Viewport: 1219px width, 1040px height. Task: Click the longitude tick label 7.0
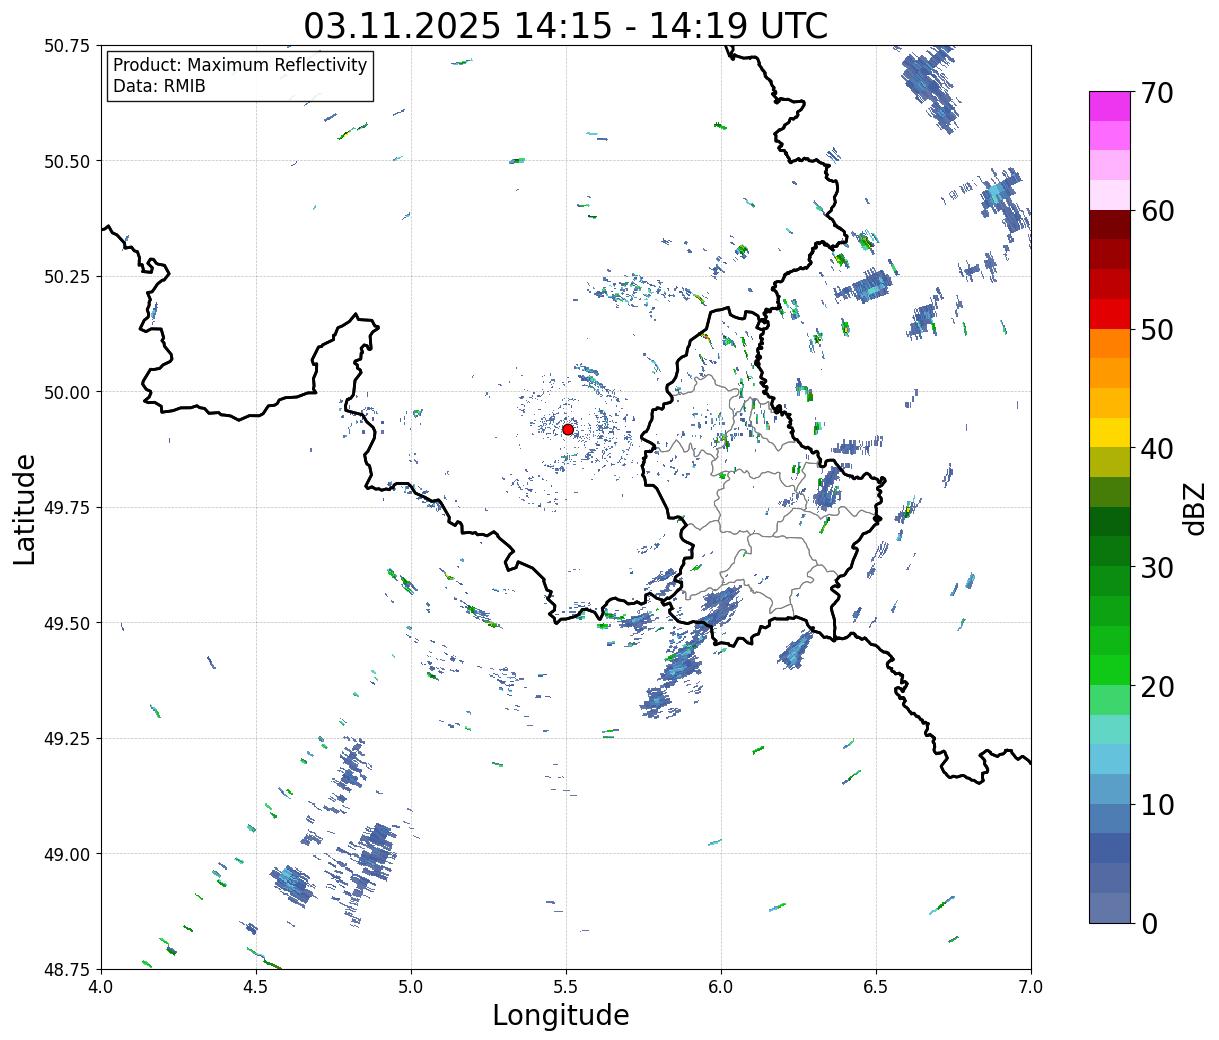1031,987
